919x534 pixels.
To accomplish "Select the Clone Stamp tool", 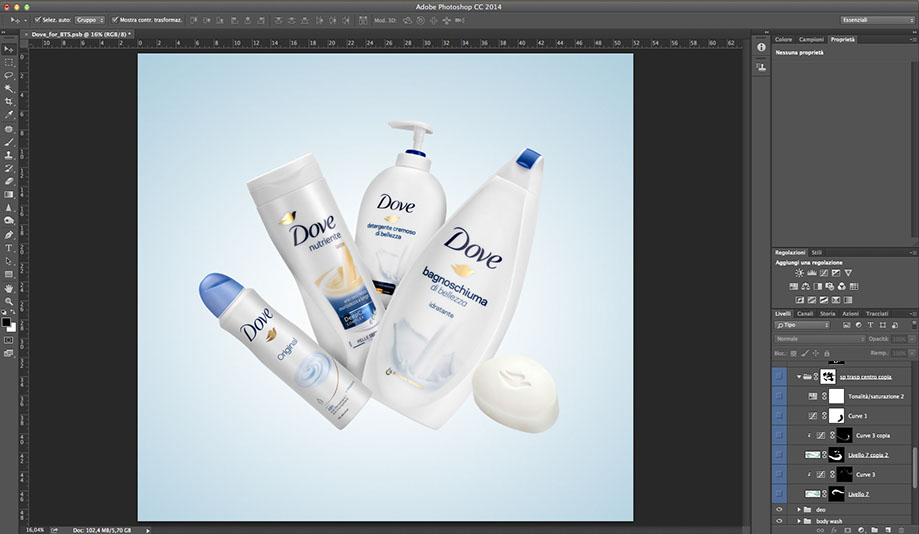I will [x=9, y=155].
